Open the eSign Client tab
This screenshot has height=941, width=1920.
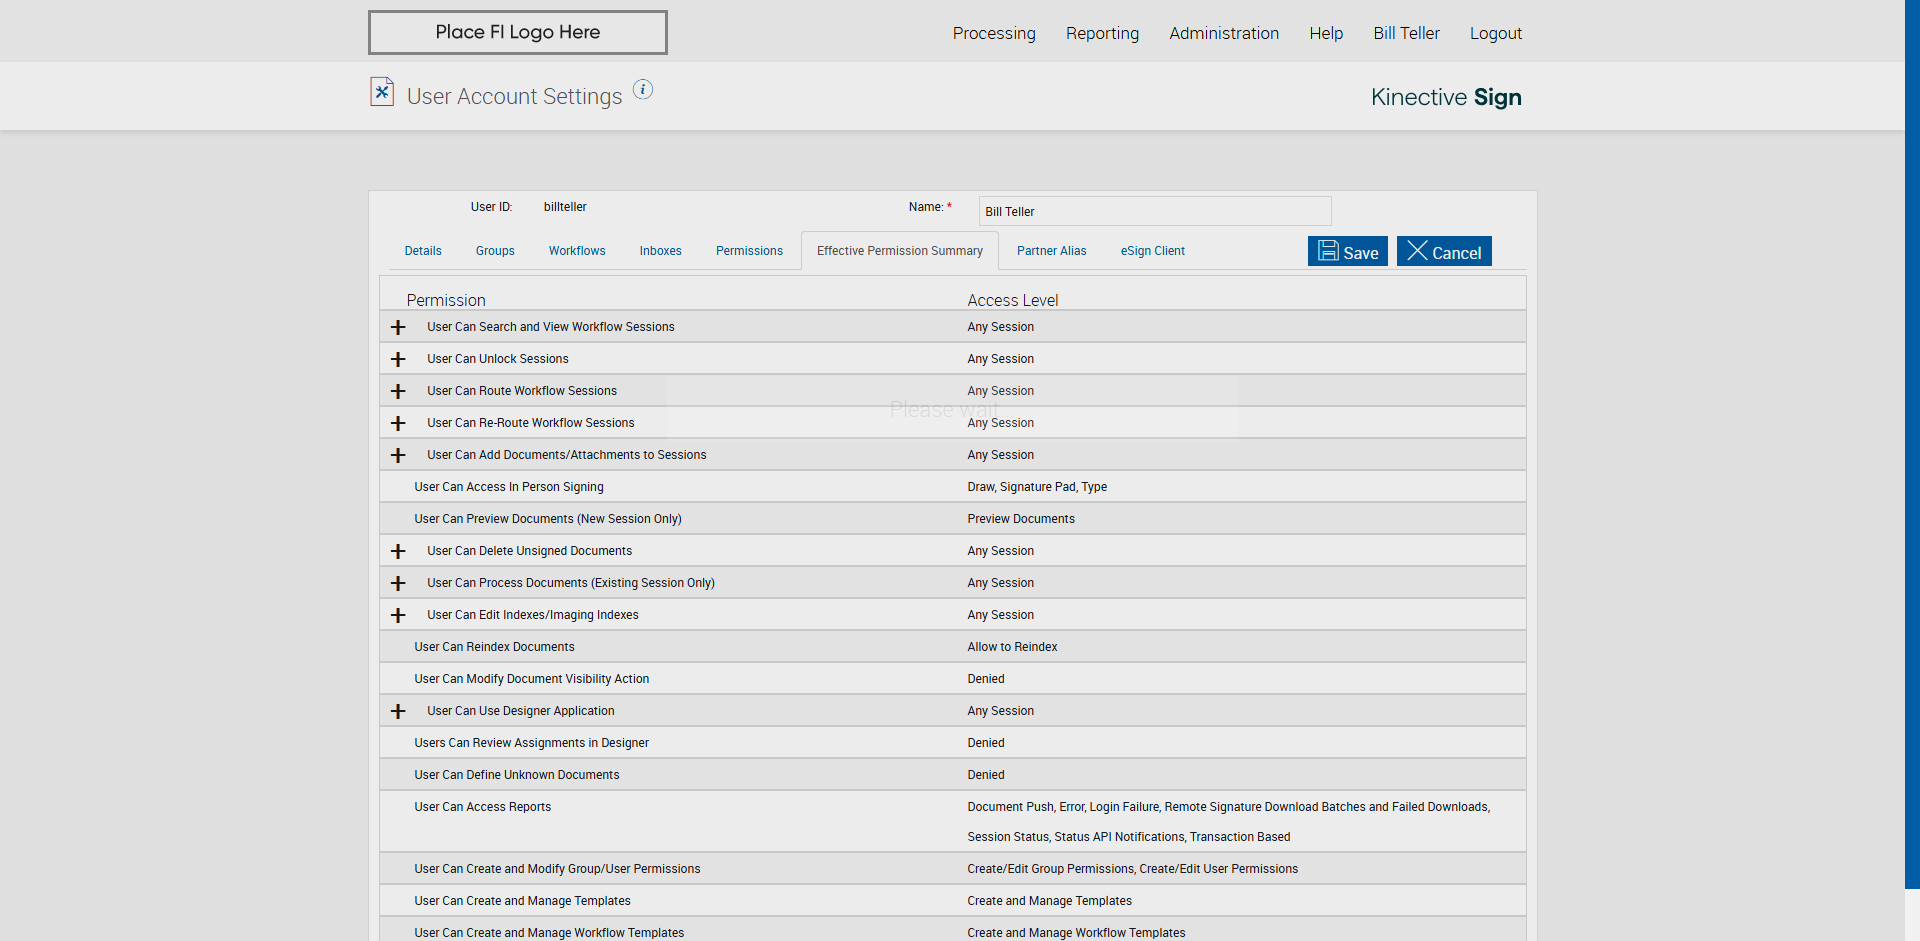1152,251
